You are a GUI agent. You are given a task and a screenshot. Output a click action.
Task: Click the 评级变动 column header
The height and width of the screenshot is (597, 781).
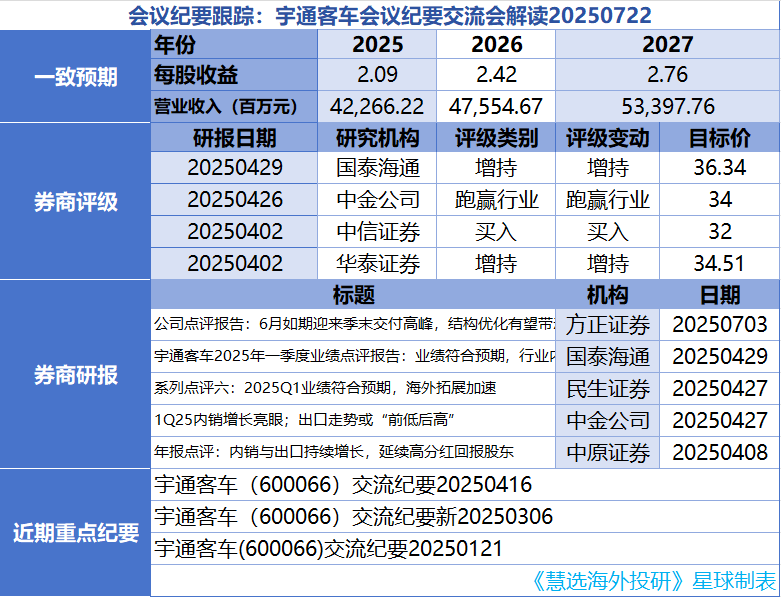608,138
